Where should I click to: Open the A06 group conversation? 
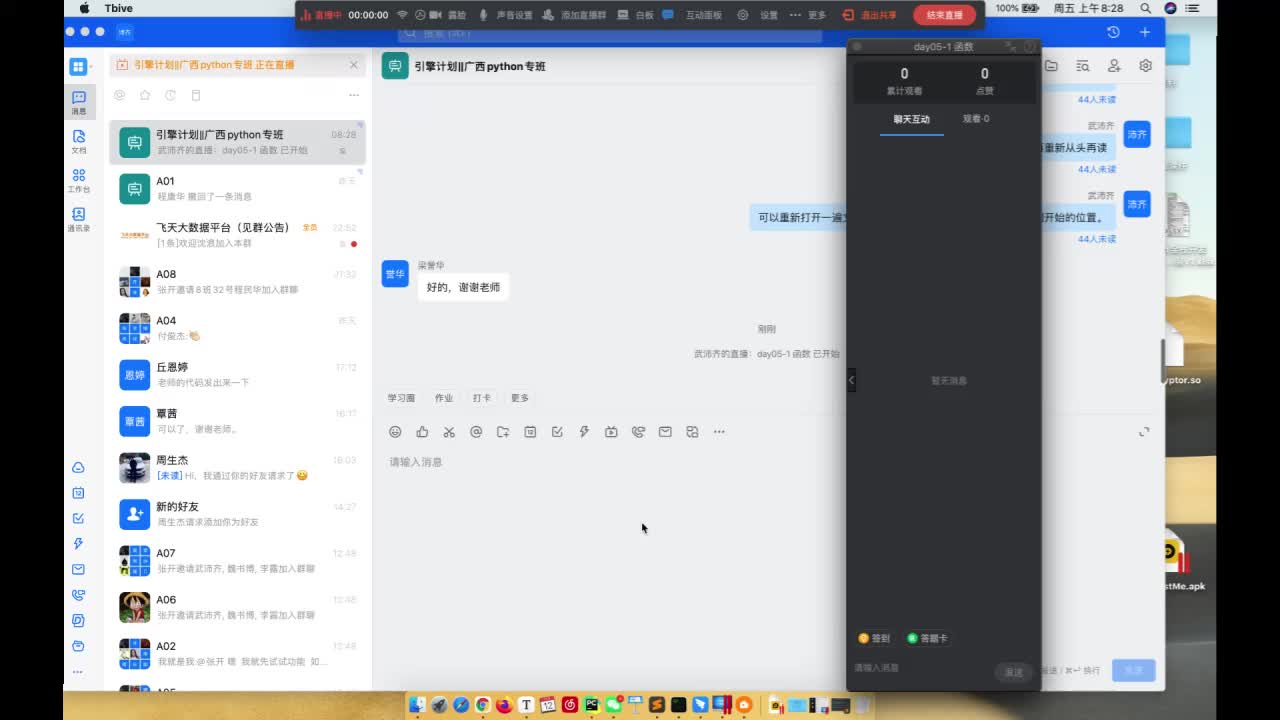tap(237, 607)
